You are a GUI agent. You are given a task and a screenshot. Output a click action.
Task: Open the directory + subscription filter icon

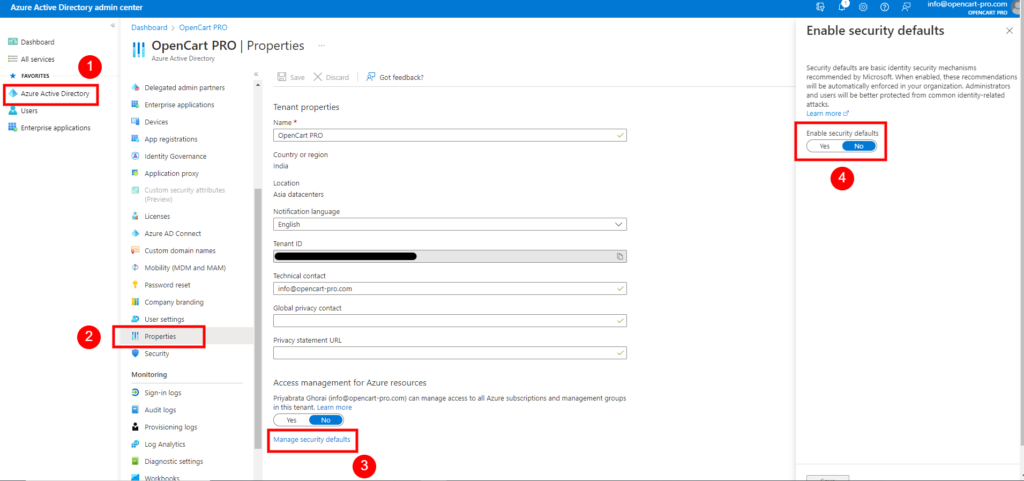click(820, 7)
